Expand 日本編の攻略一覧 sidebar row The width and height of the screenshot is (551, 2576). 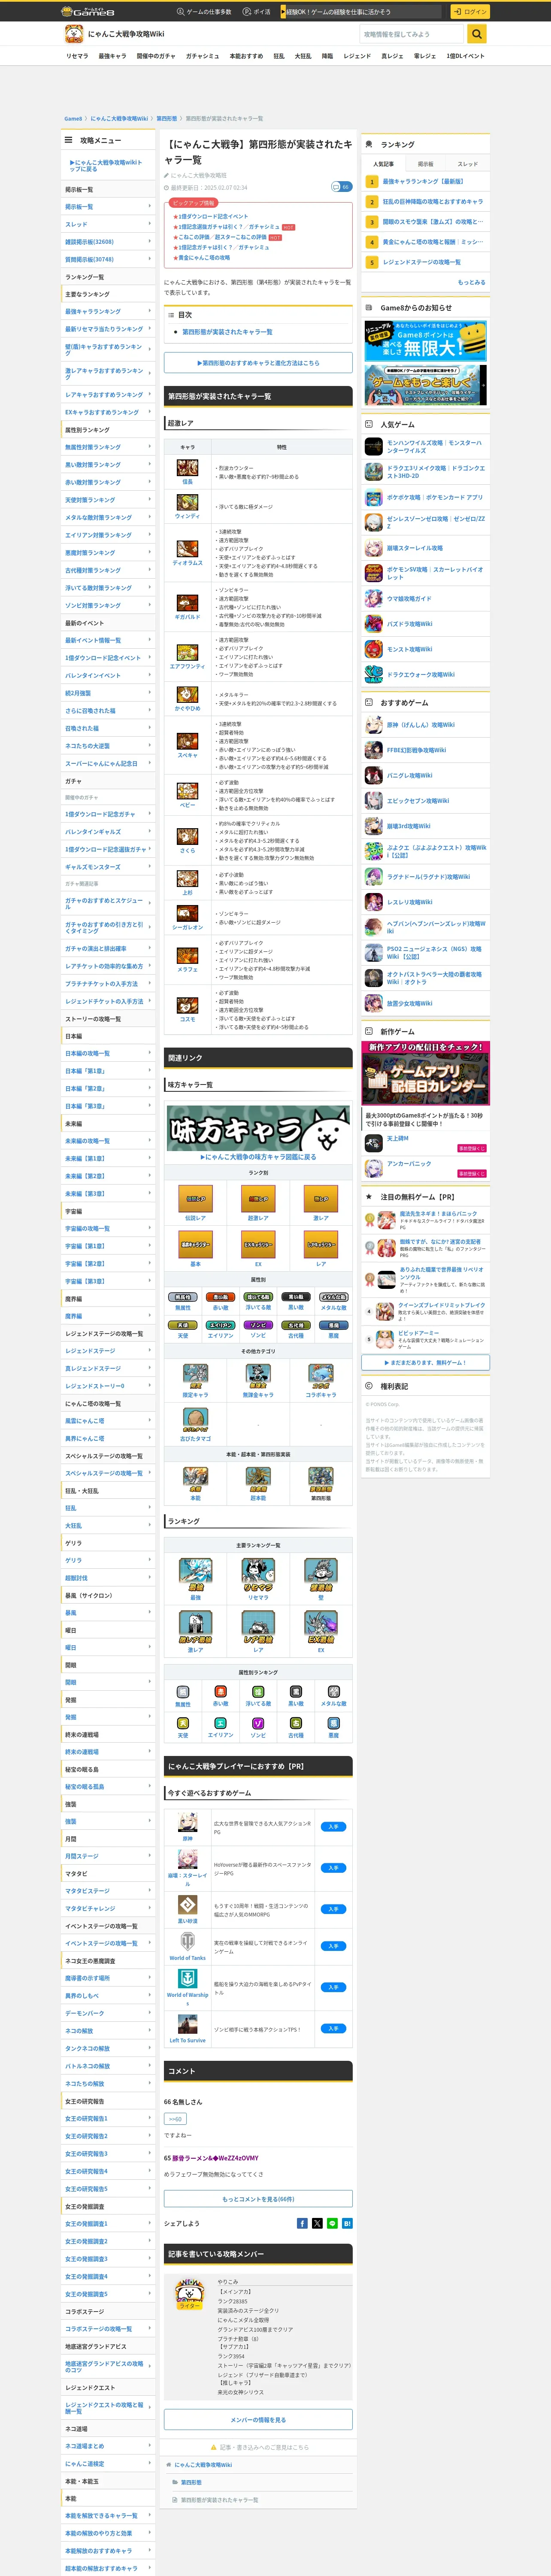click(108, 1053)
